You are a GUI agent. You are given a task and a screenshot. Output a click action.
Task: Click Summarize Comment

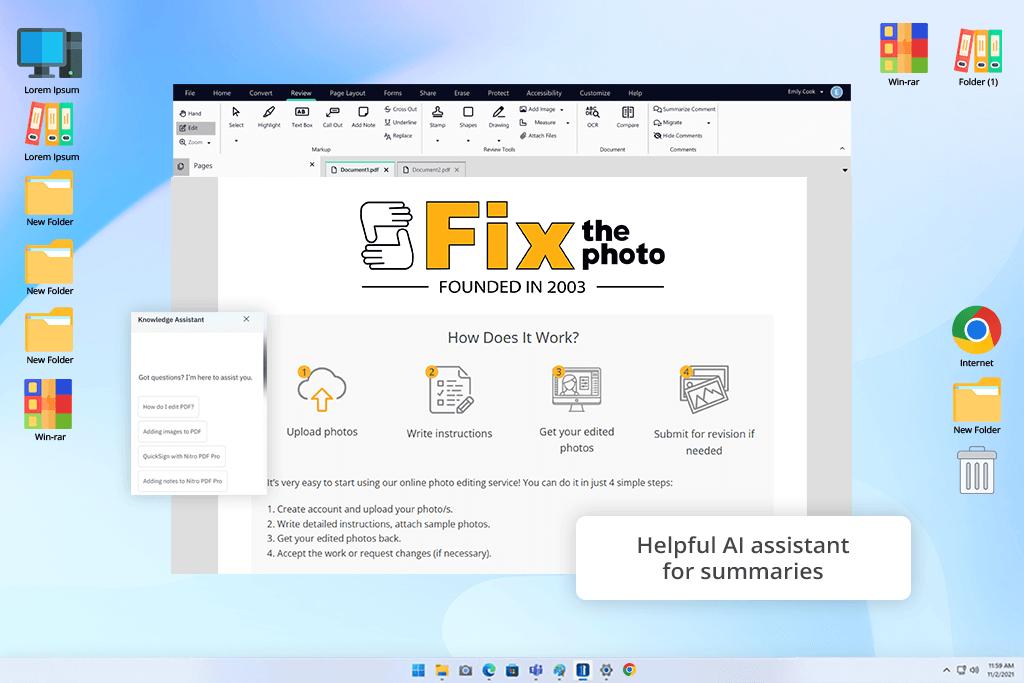point(684,109)
